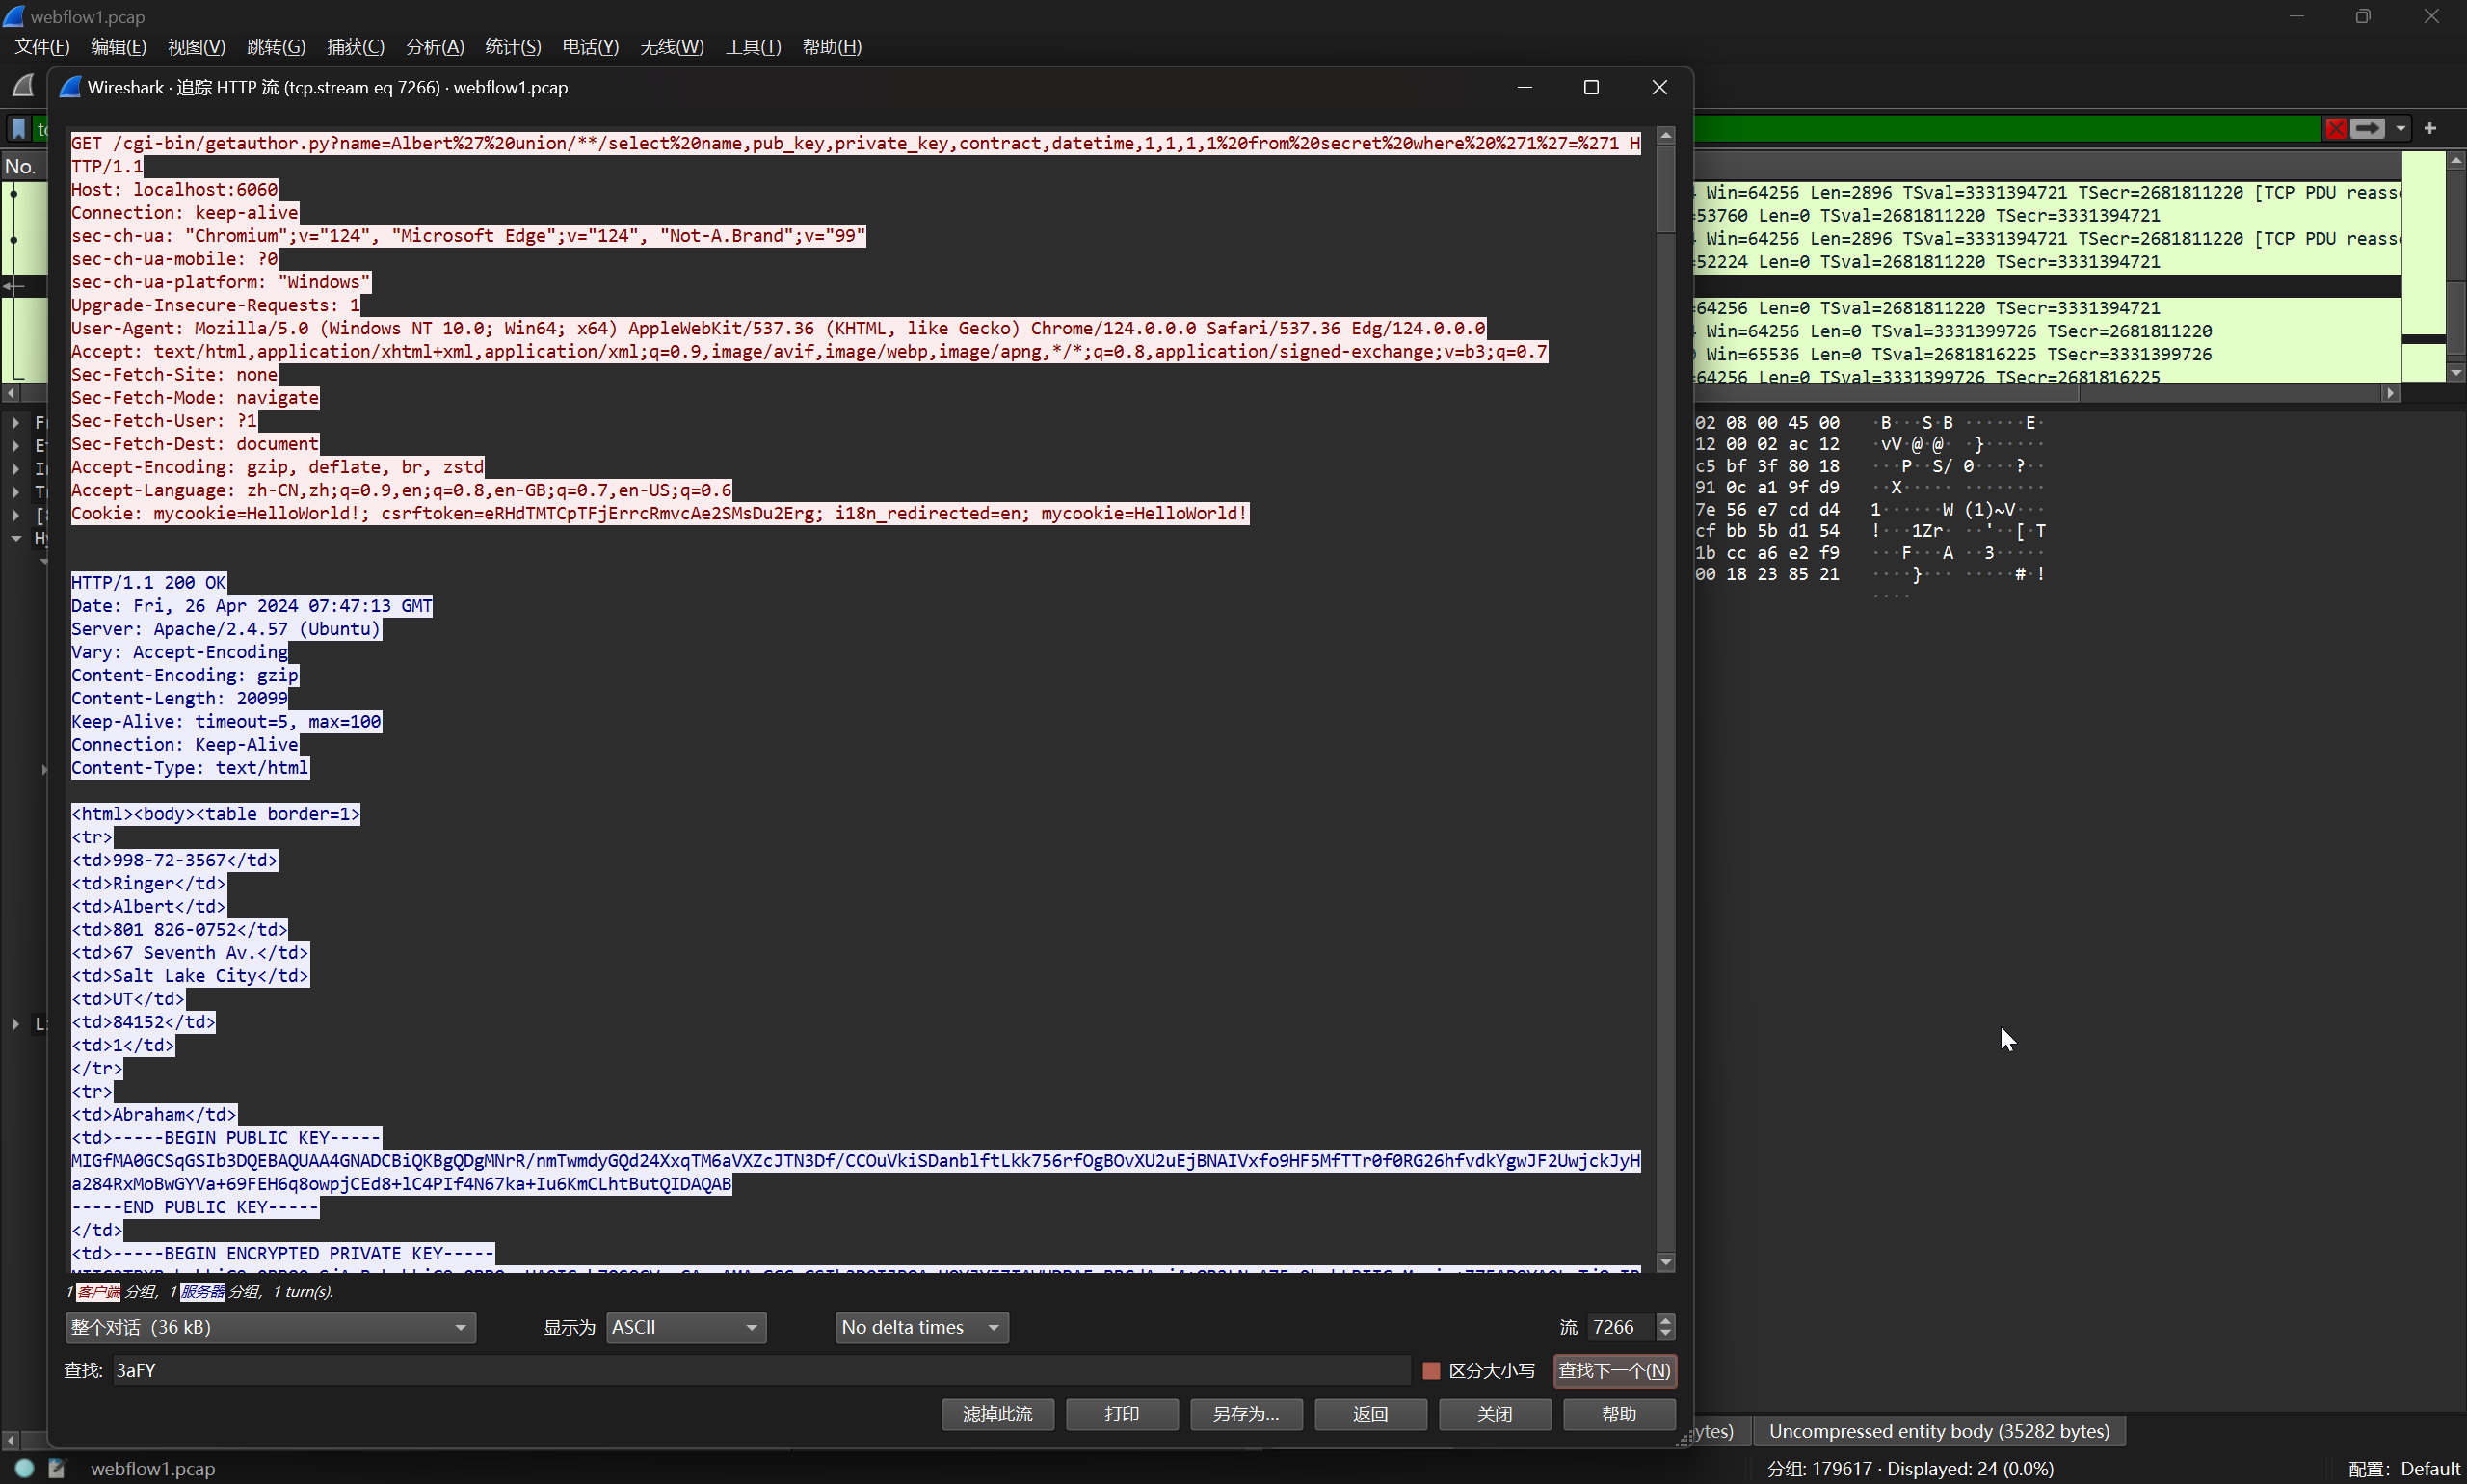Click the dialog window resize grip
The width and height of the screenshot is (2467, 1484).
1684,1439
